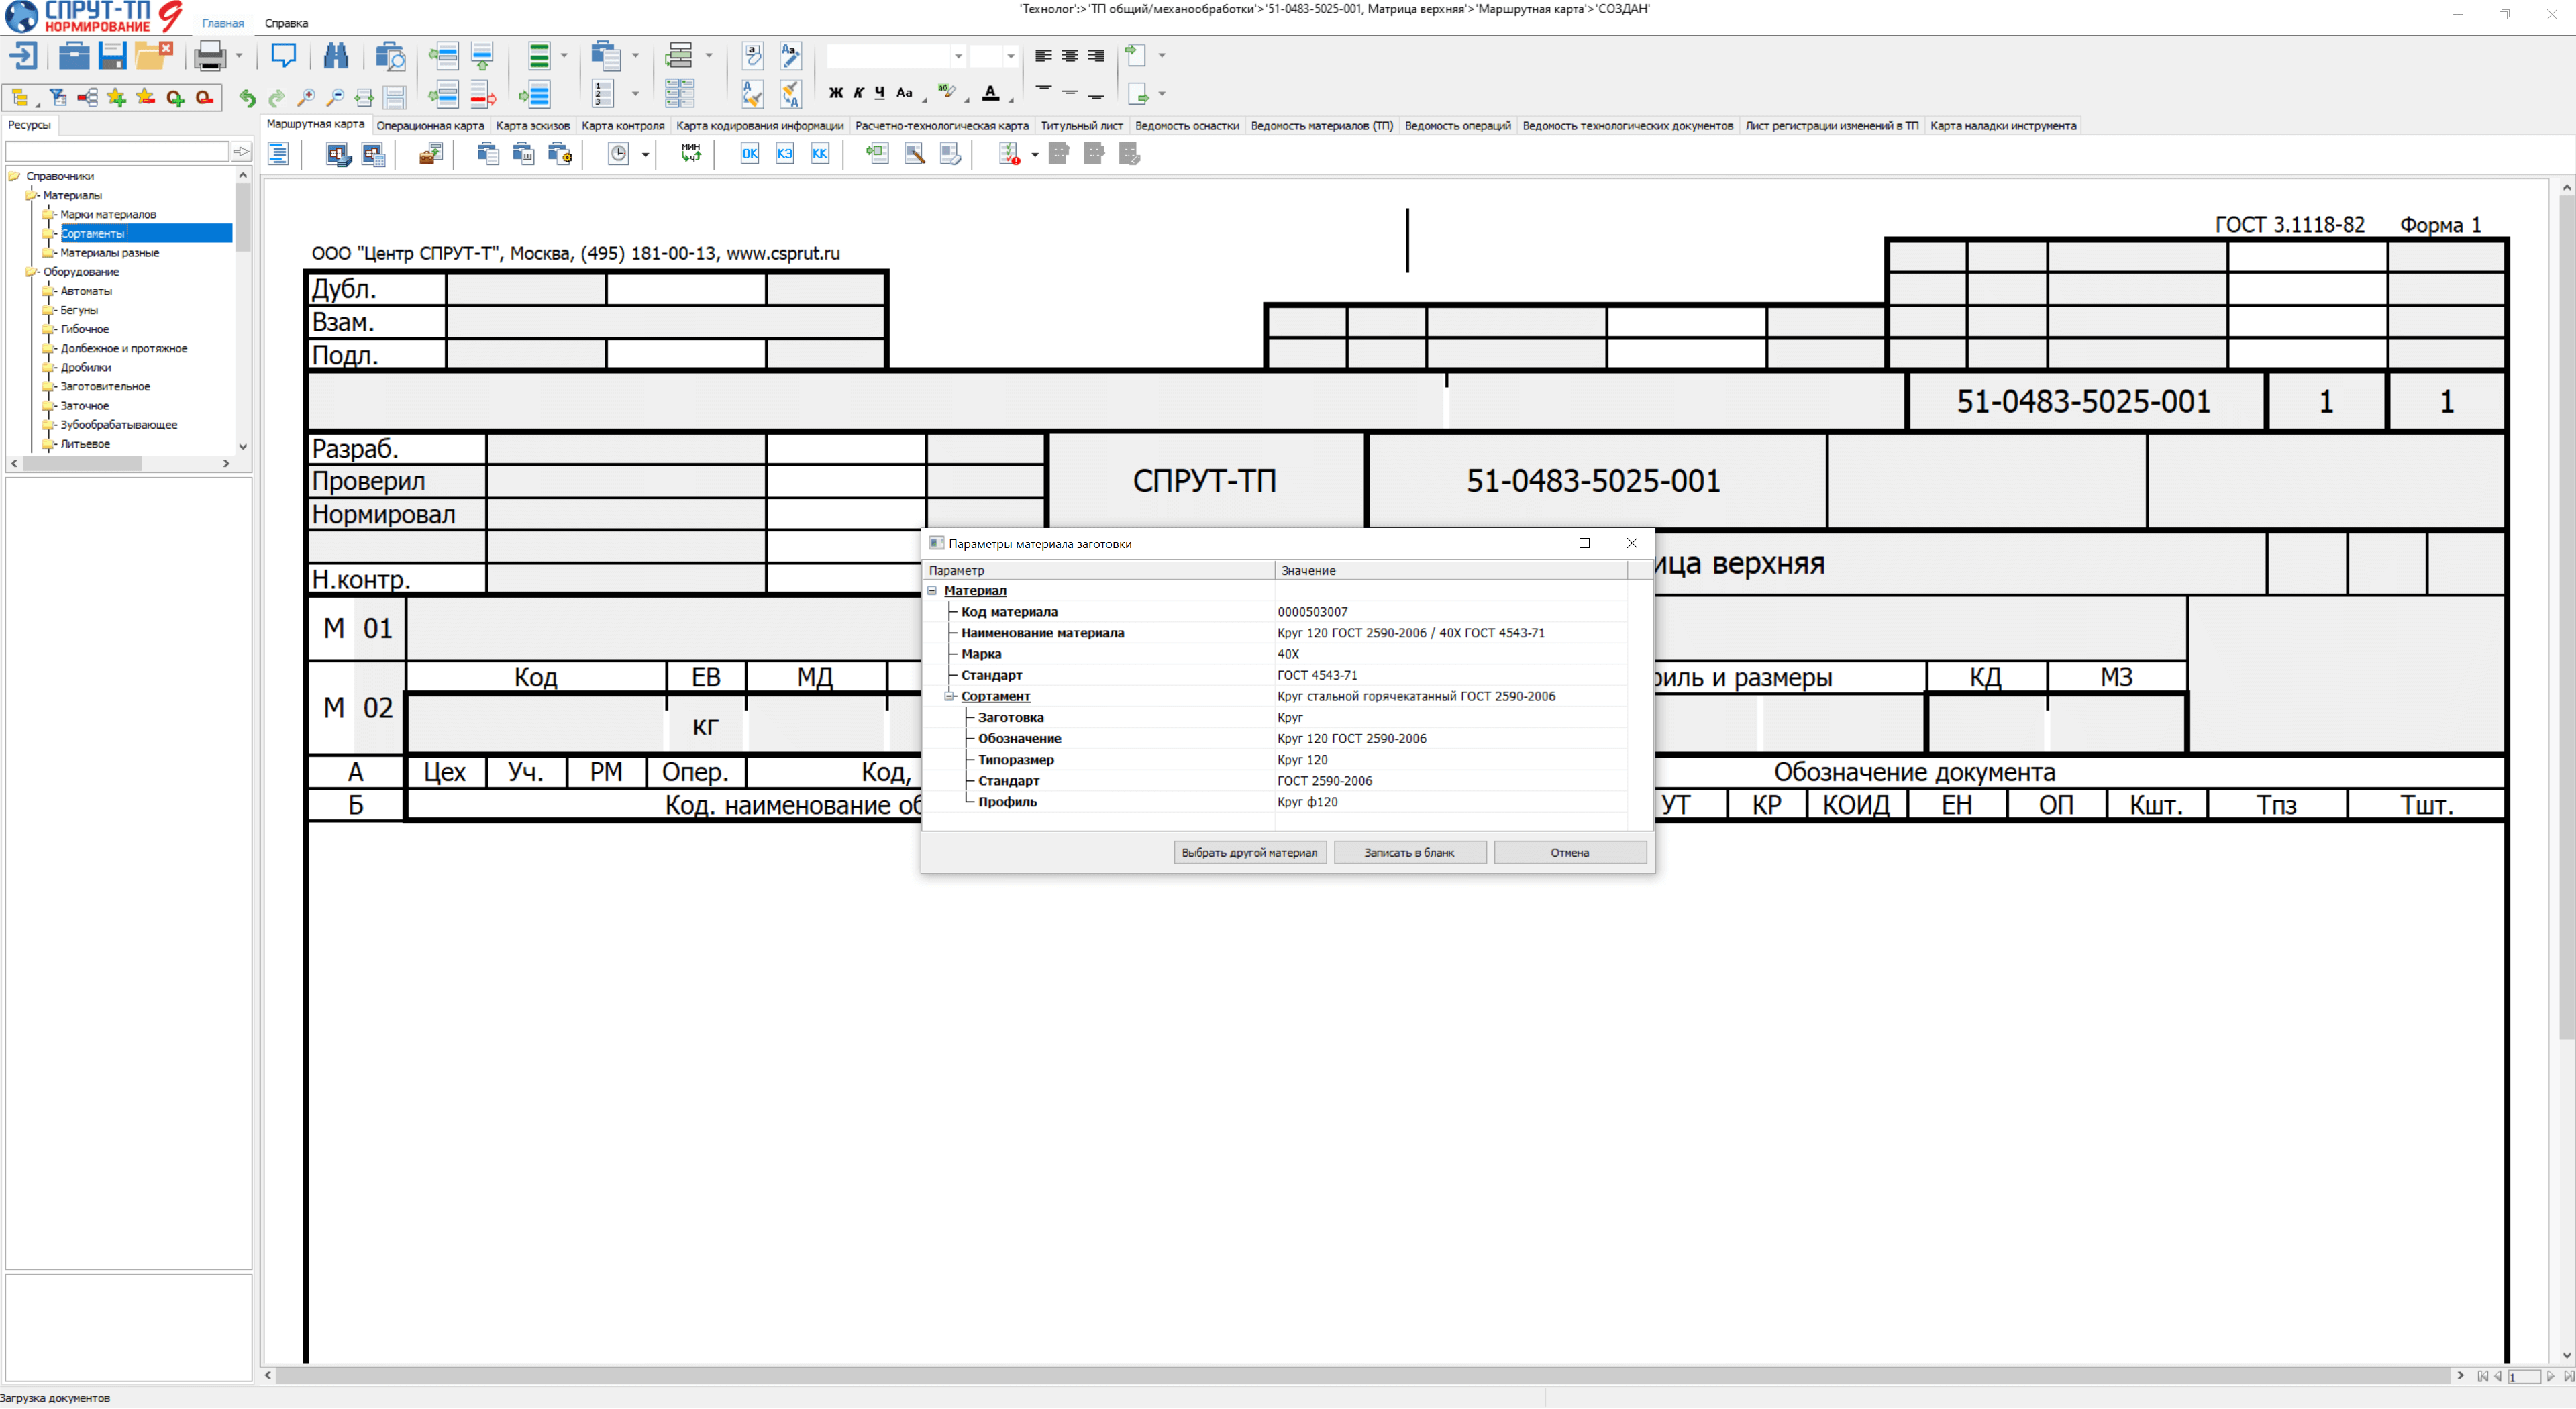
Task: Click the exit/login arrow icon
Action: pyautogui.click(x=23, y=56)
